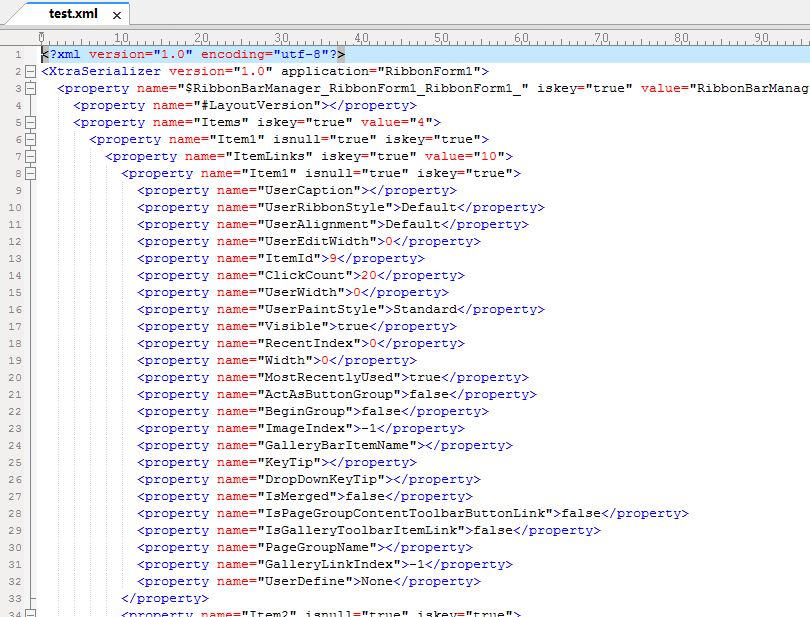Click "Default" value of UserRibbonStyle
The width and height of the screenshot is (810, 617).
429,208
